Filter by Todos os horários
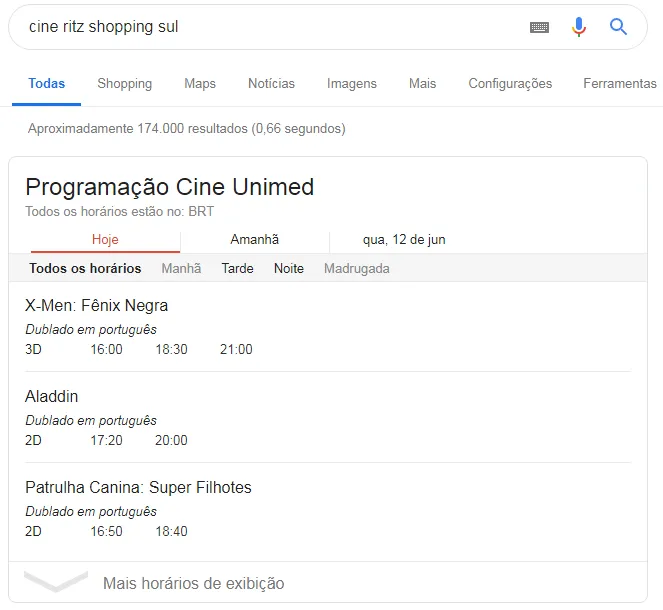Screen dimensions: 663x610 85,268
